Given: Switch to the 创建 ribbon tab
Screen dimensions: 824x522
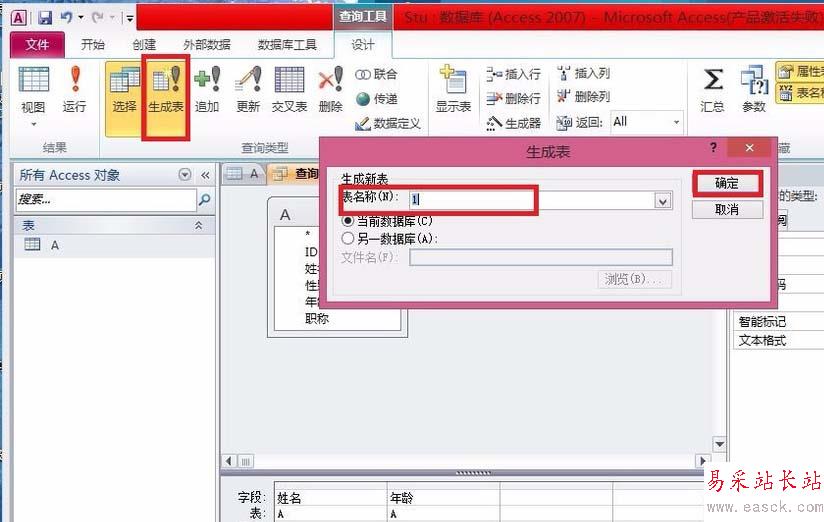Looking at the screenshot, I should point(145,45).
